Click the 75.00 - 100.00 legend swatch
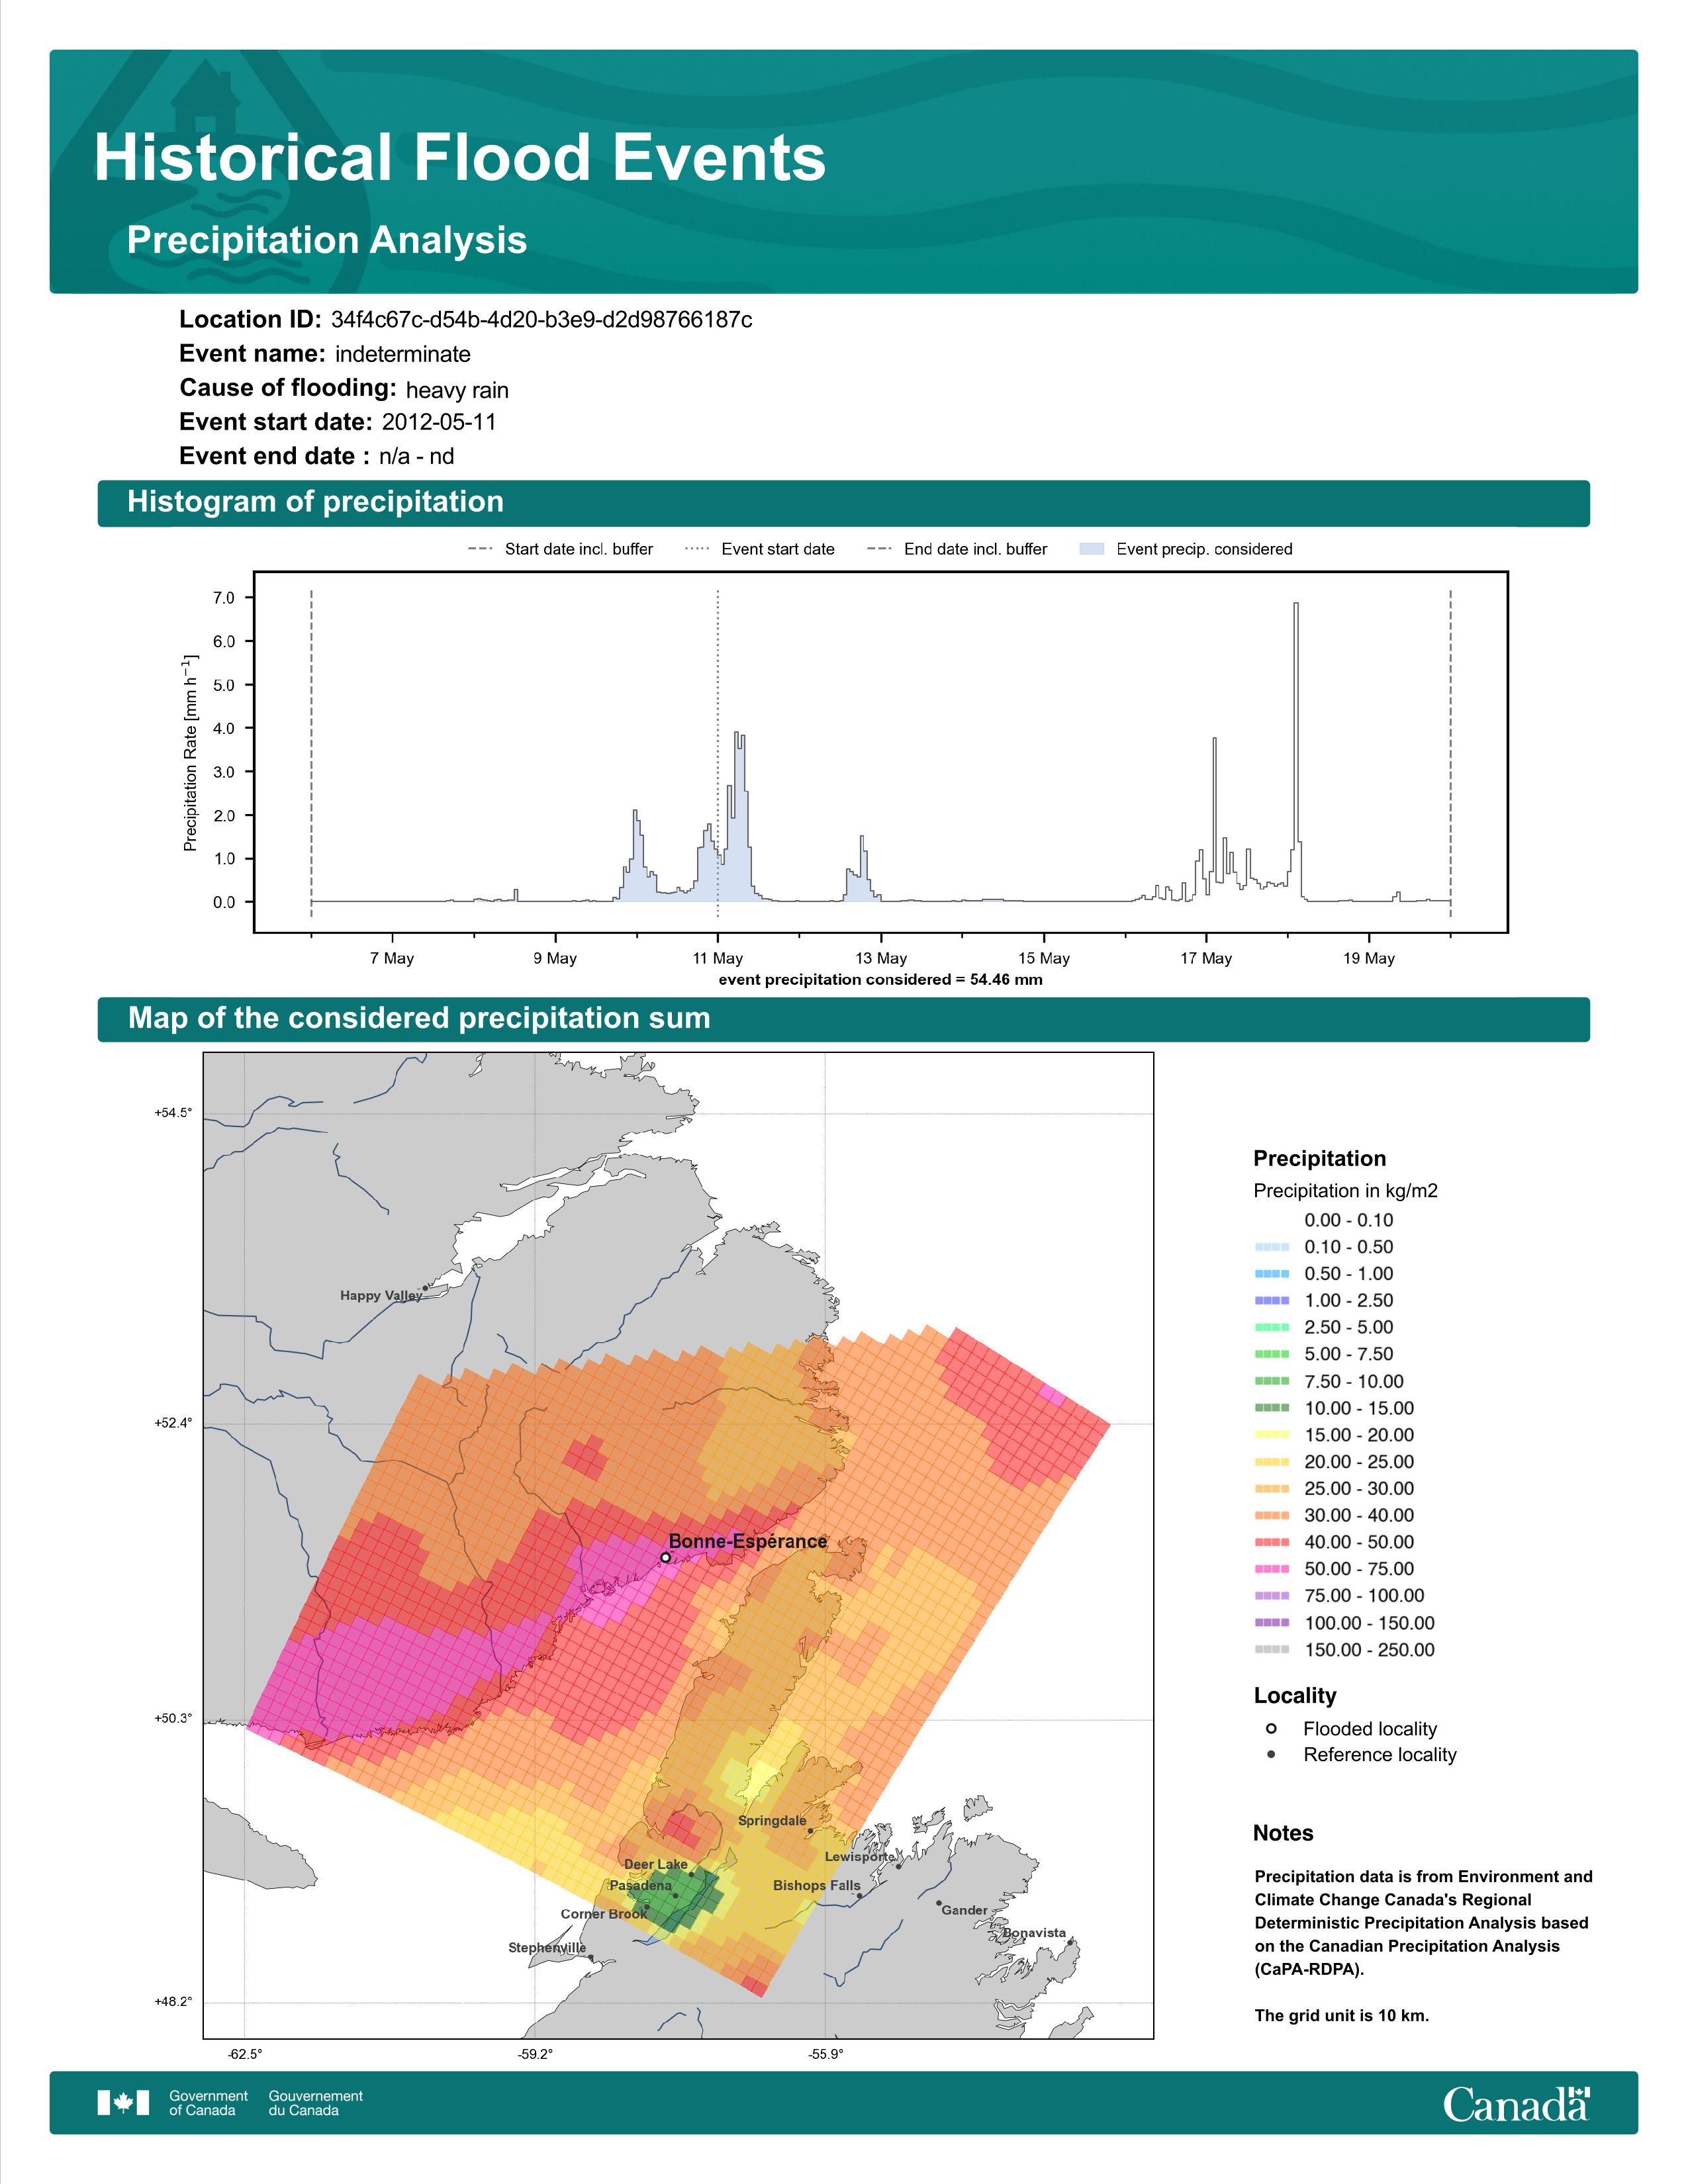The width and height of the screenshot is (1688, 2184). click(1271, 1596)
